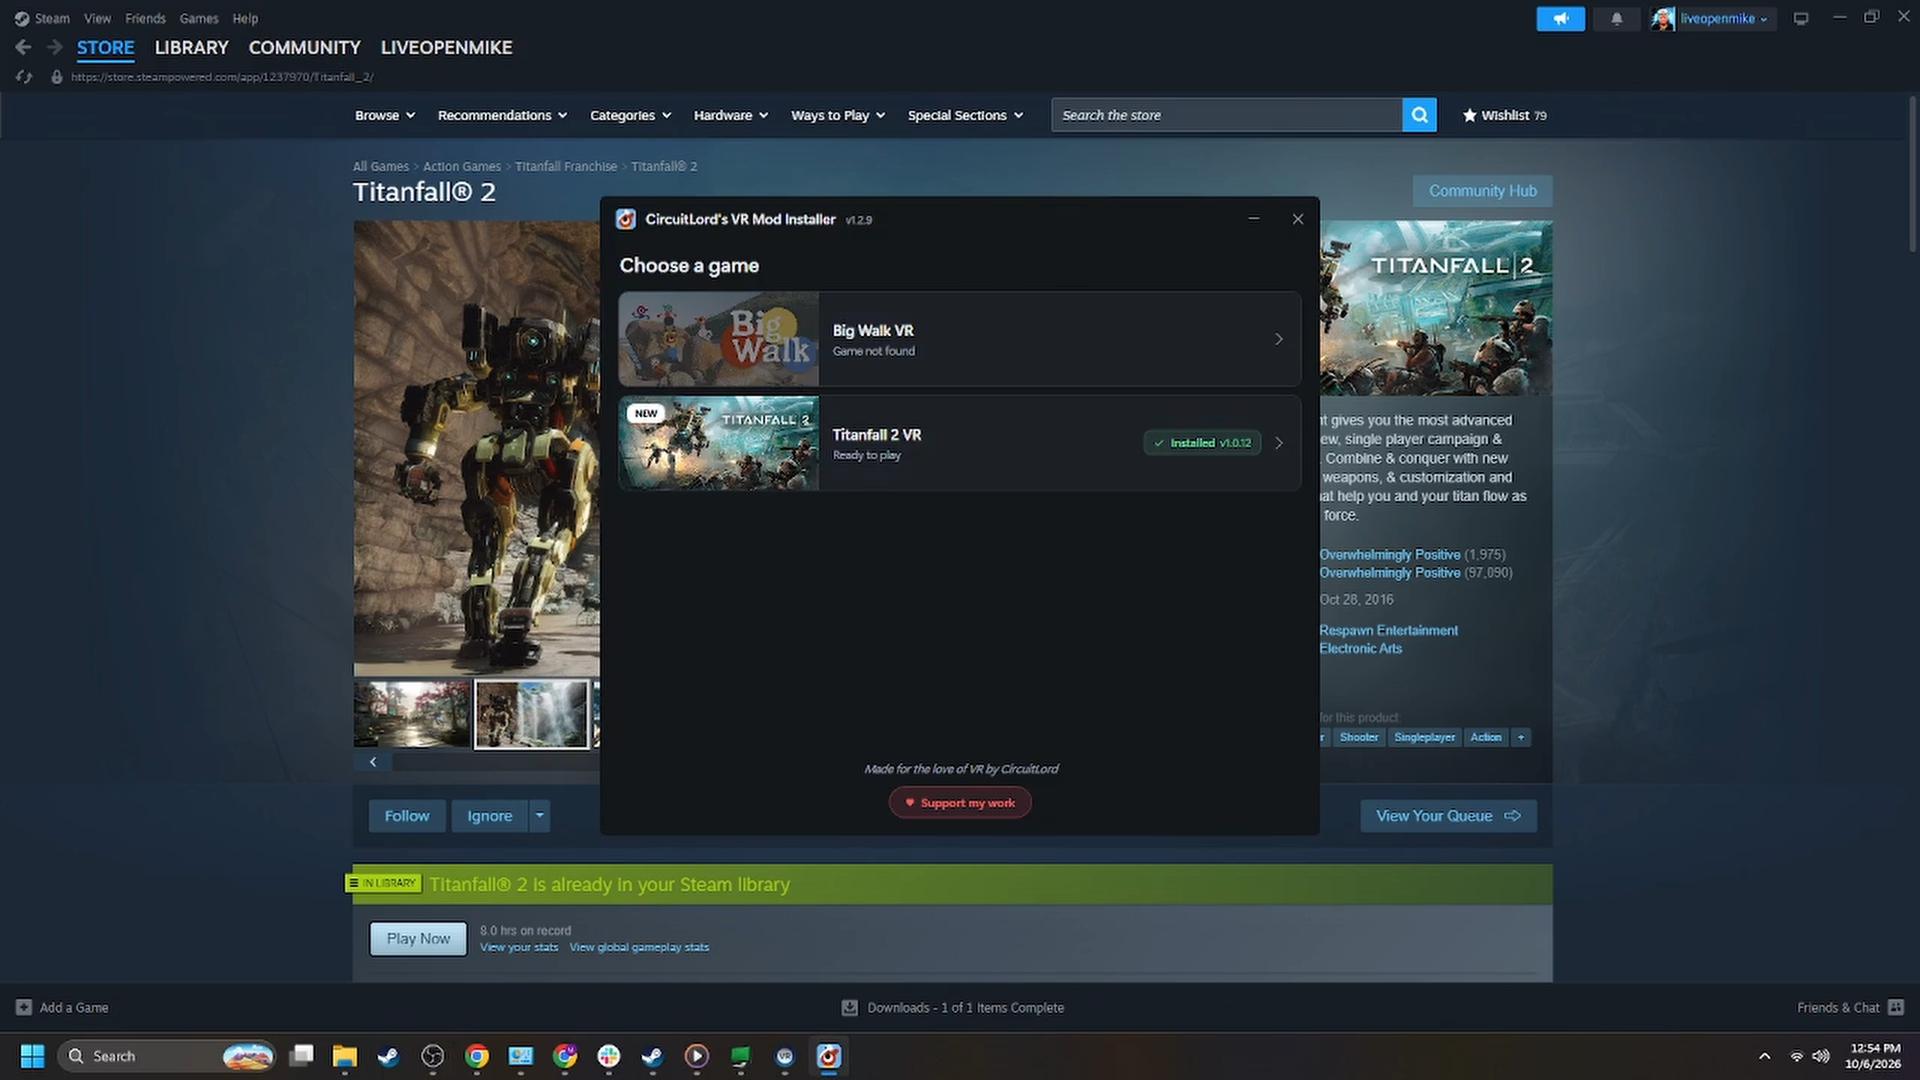Open File Explorer from the taskbar

(345, 1056)
